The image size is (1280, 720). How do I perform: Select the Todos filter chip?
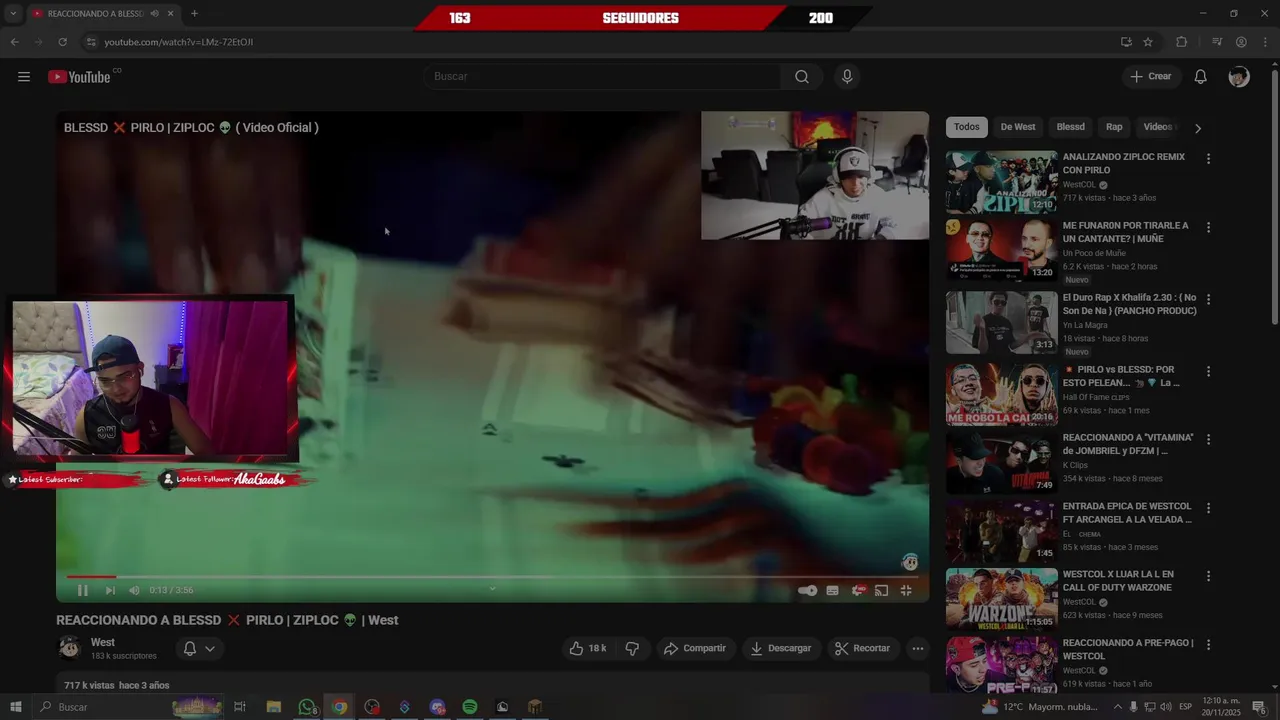967,127
